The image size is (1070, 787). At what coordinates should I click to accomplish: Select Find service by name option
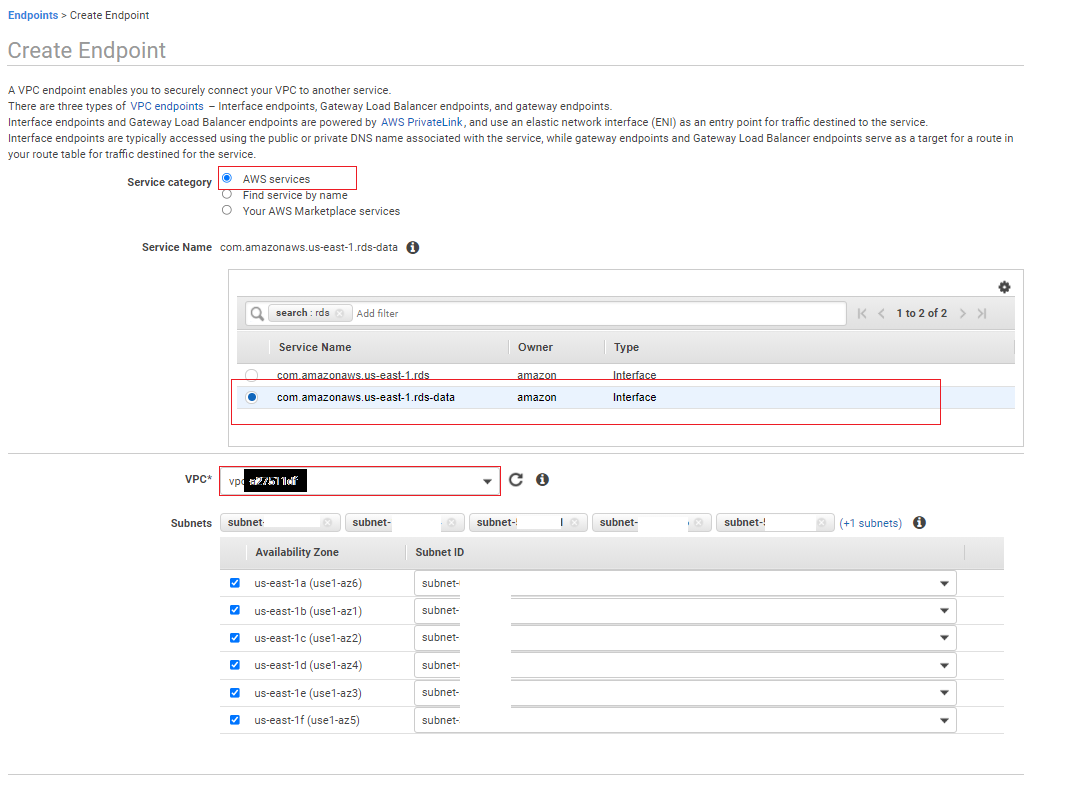227,195
